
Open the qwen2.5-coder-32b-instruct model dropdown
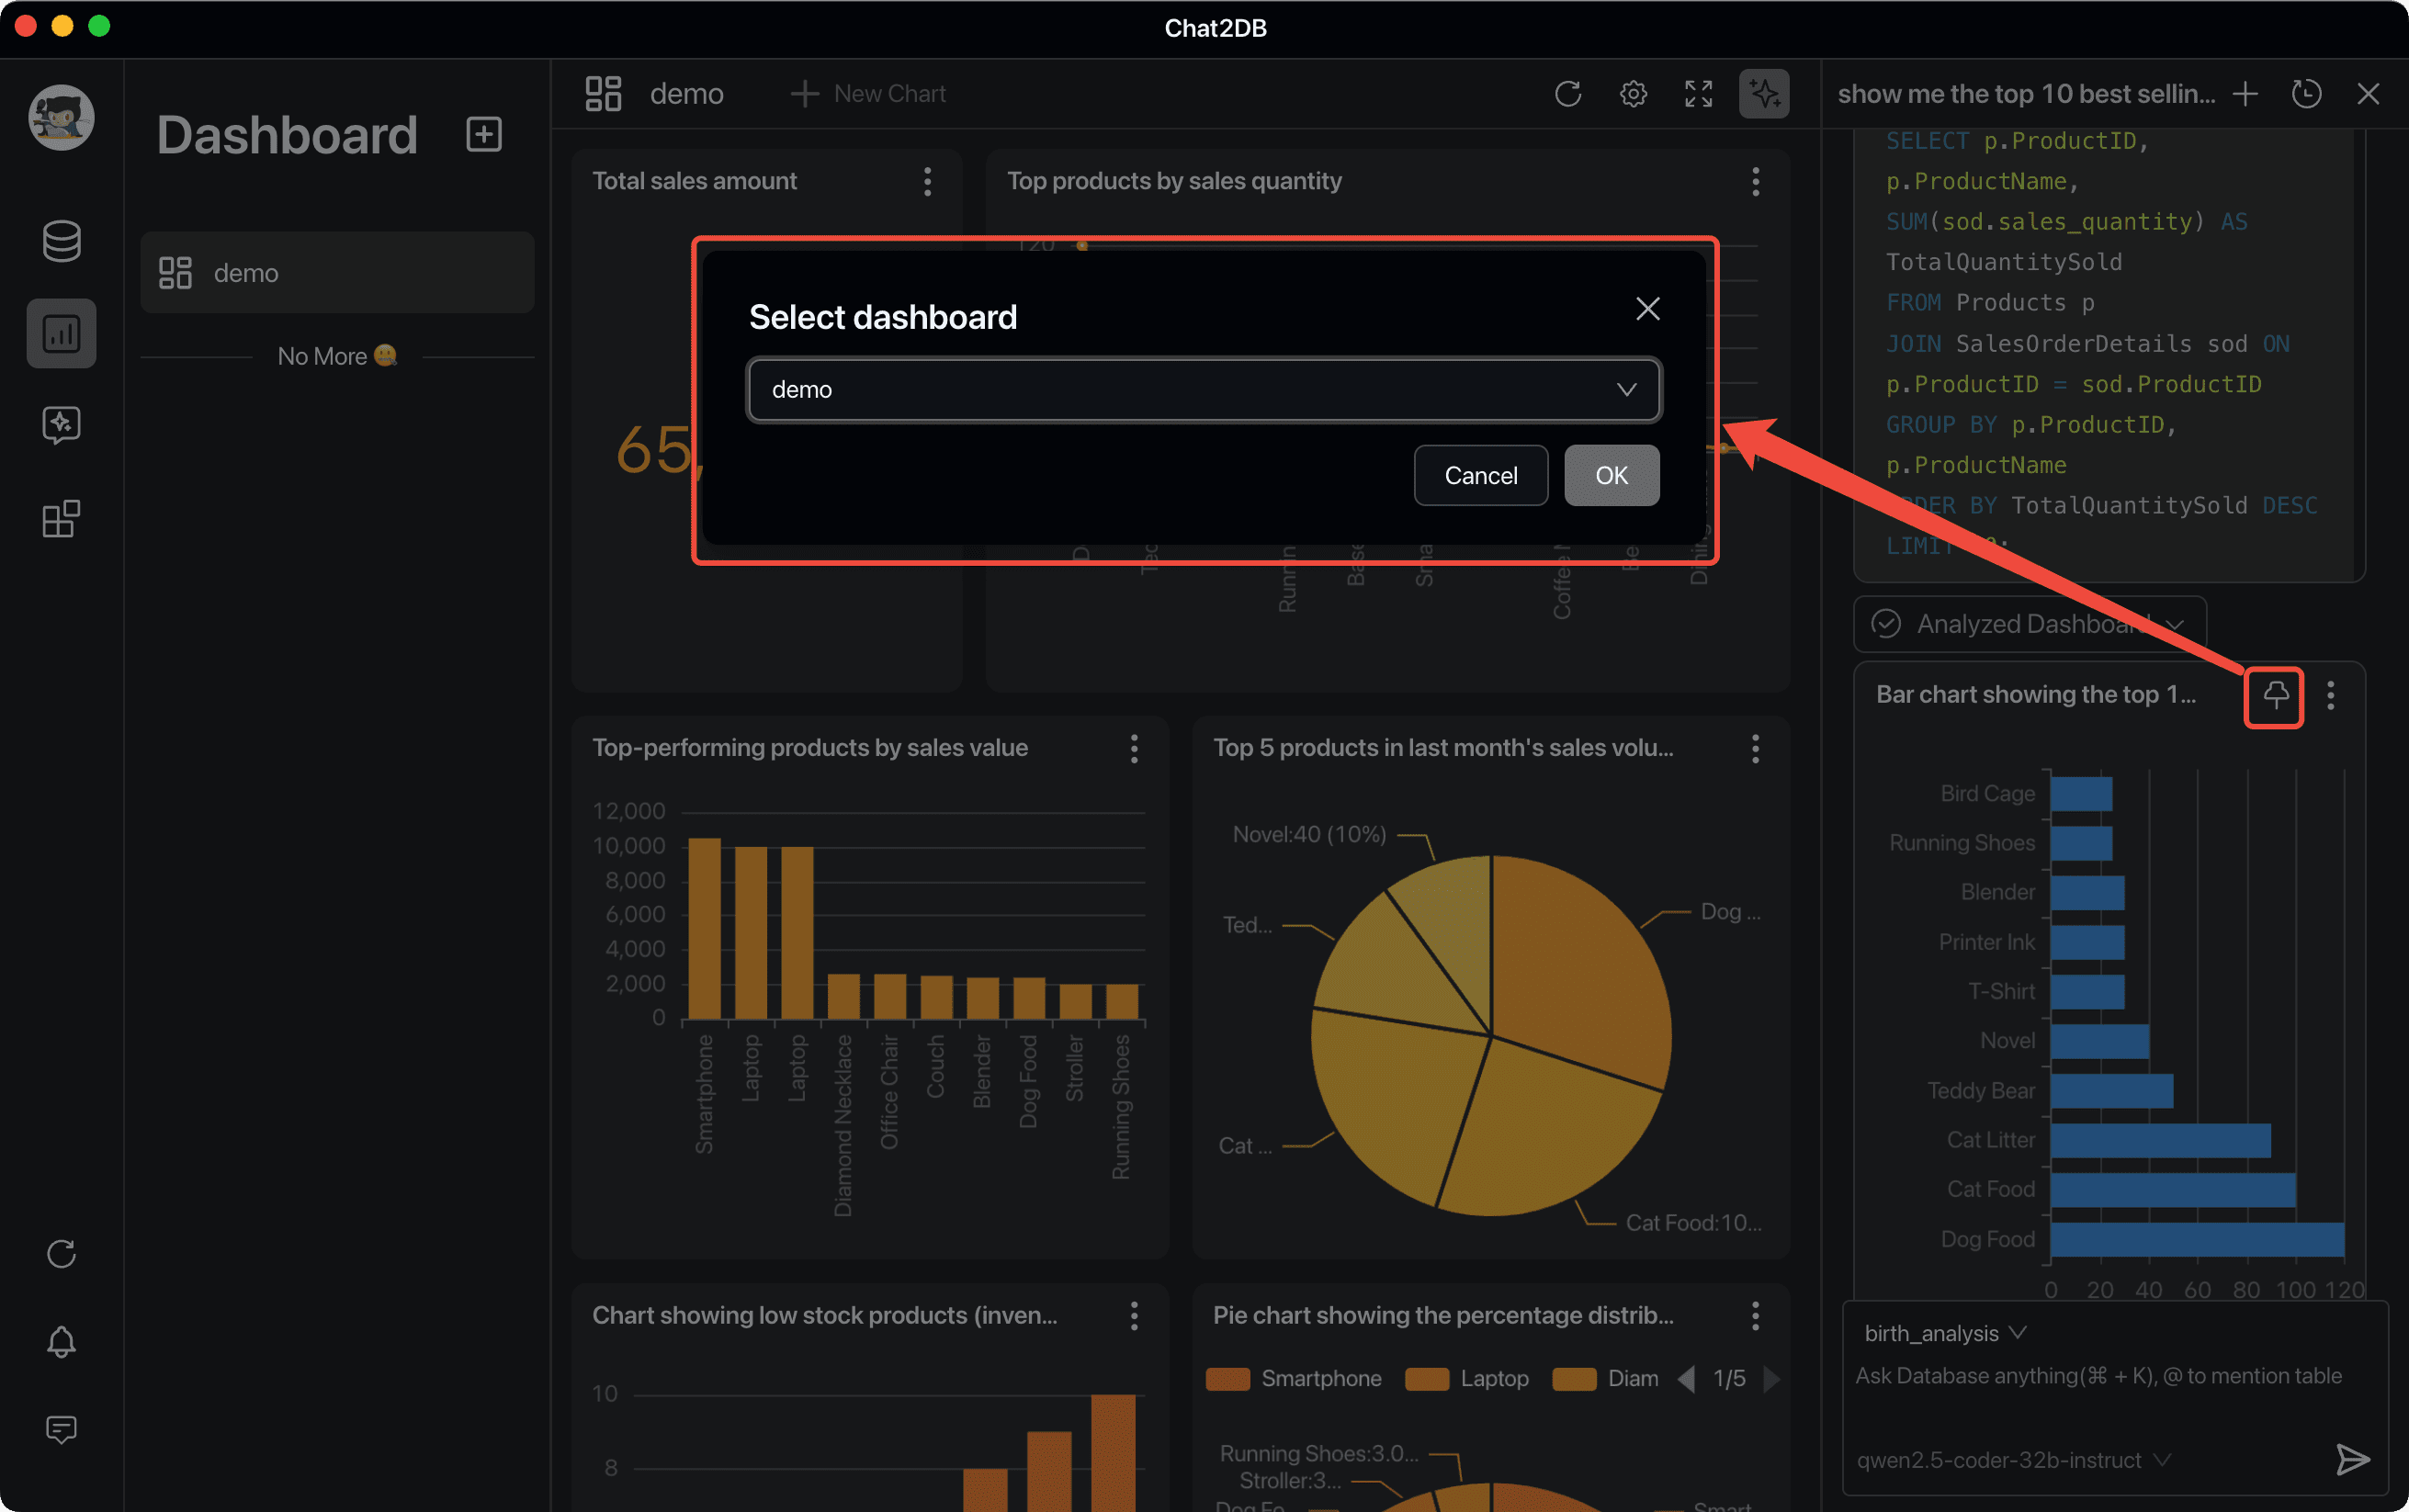2013,1460
